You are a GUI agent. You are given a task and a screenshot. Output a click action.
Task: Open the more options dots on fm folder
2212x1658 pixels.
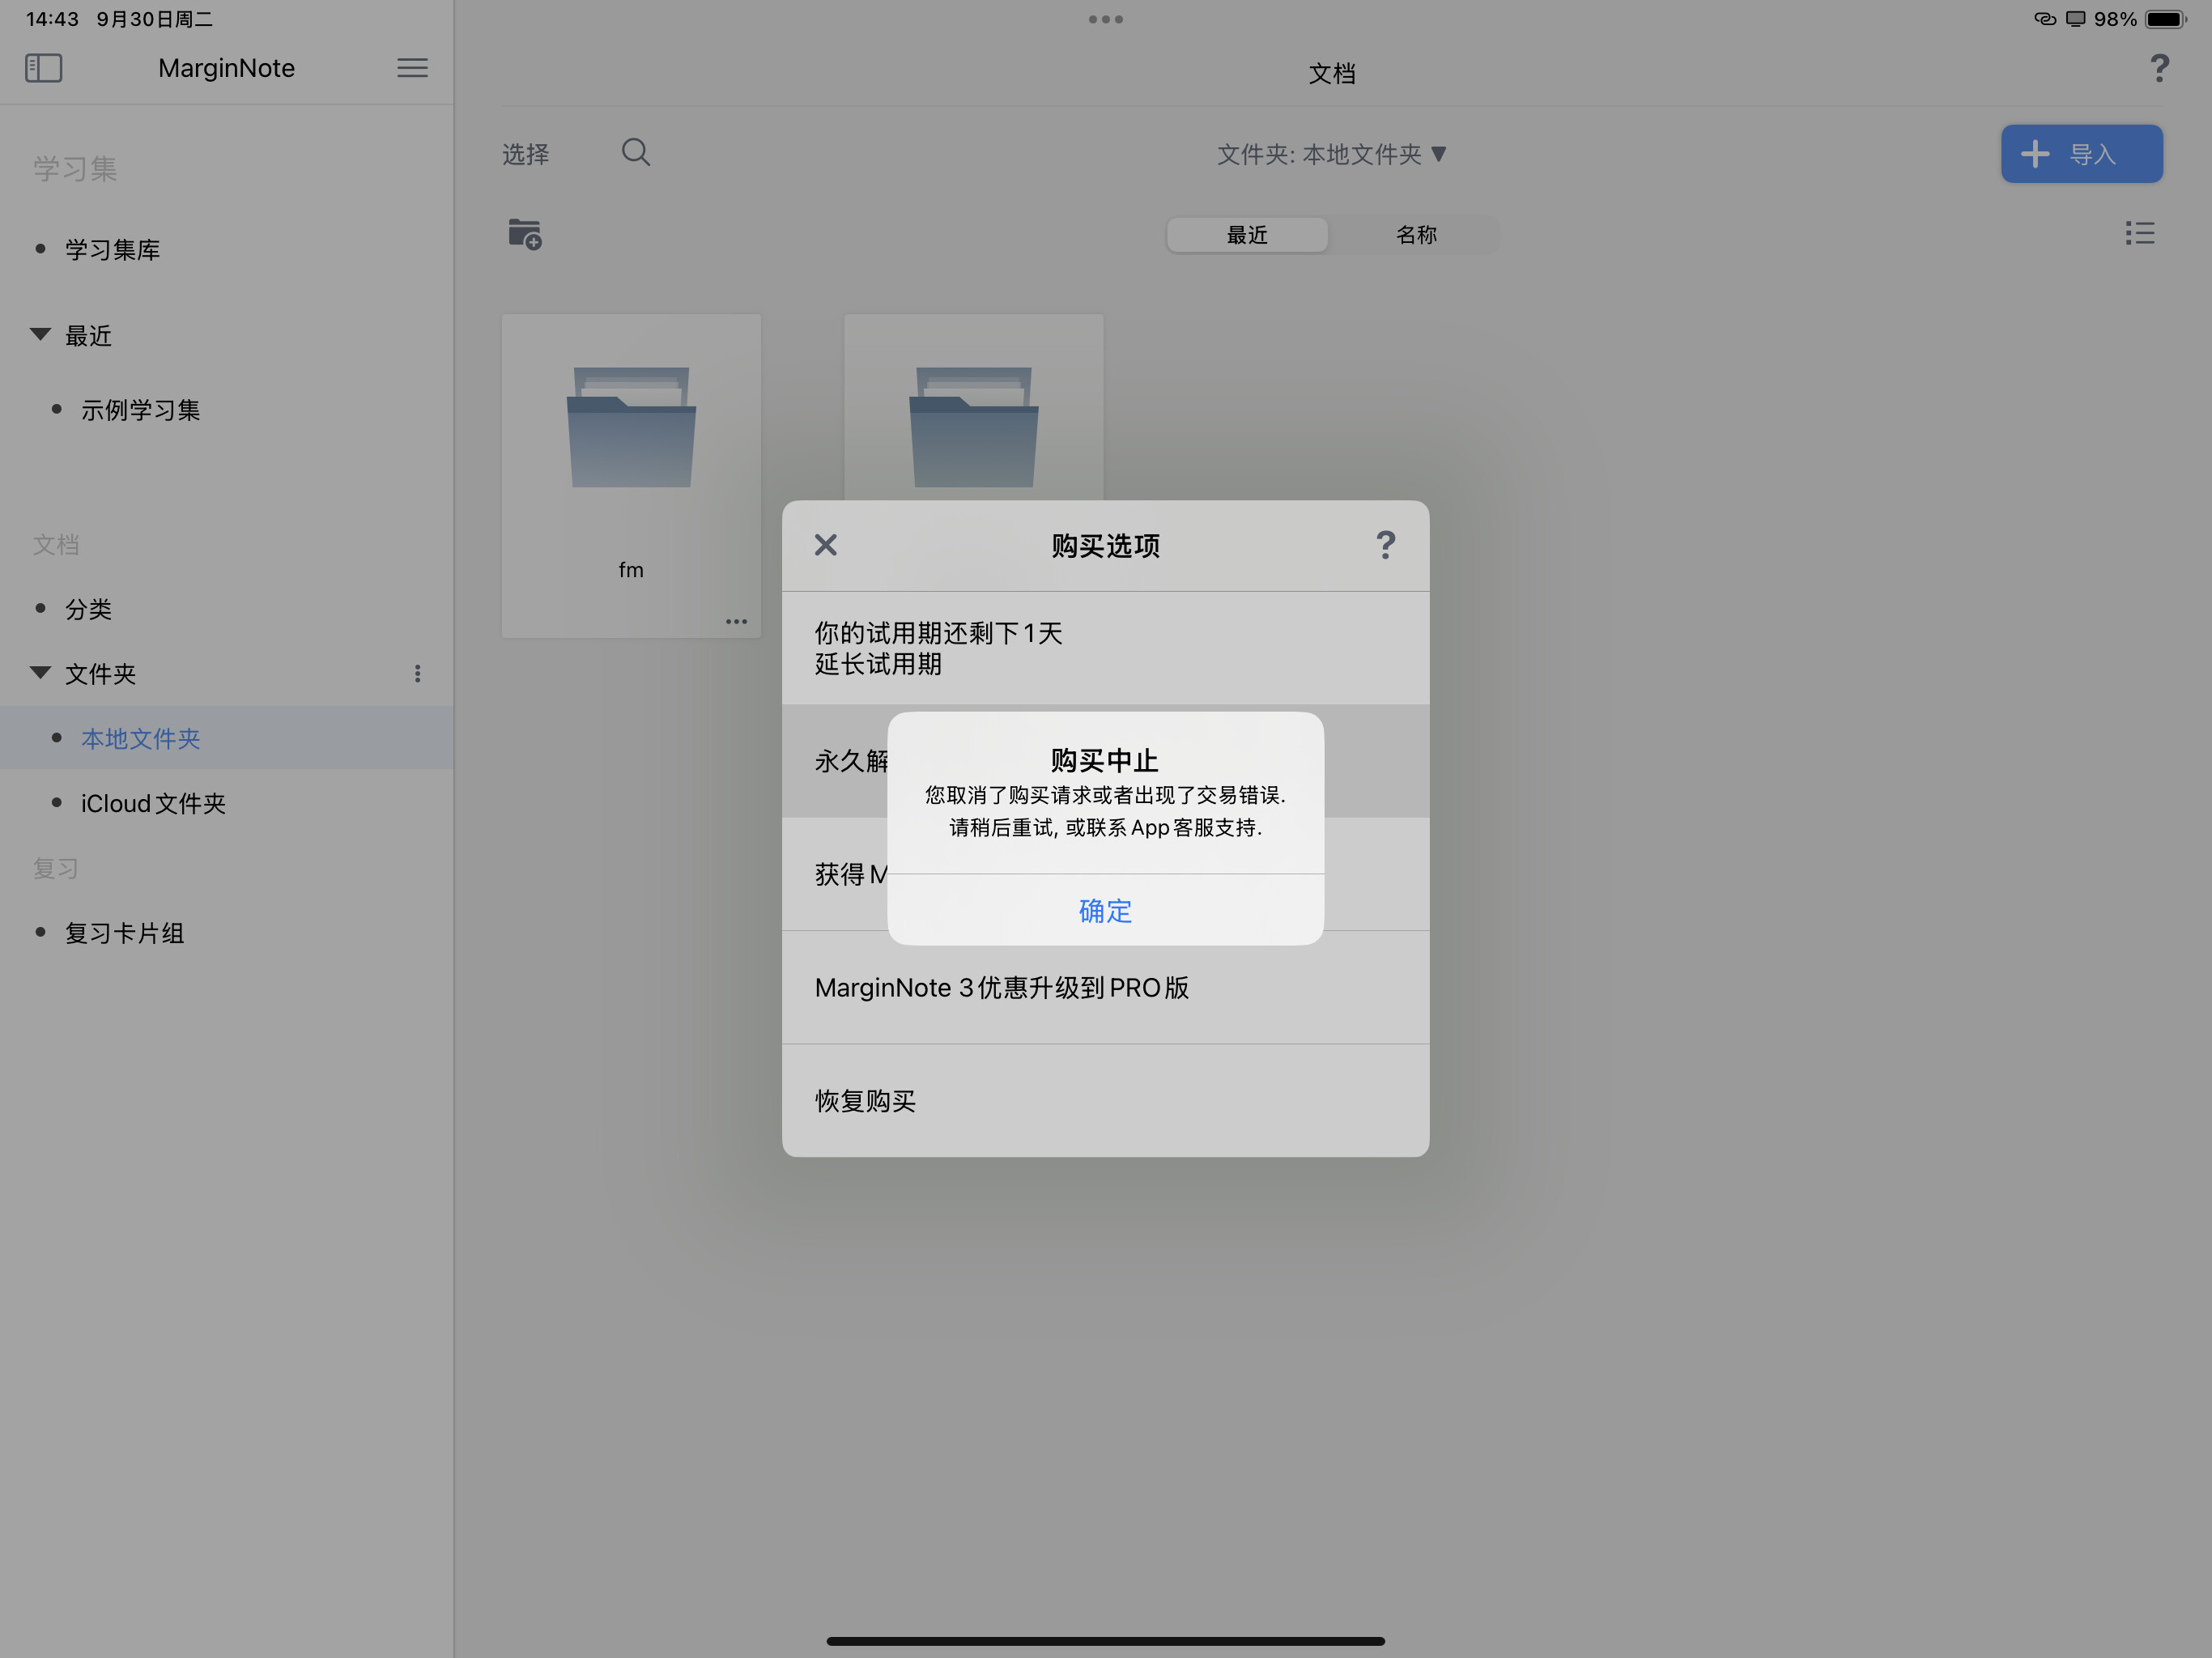pos(737,621)
